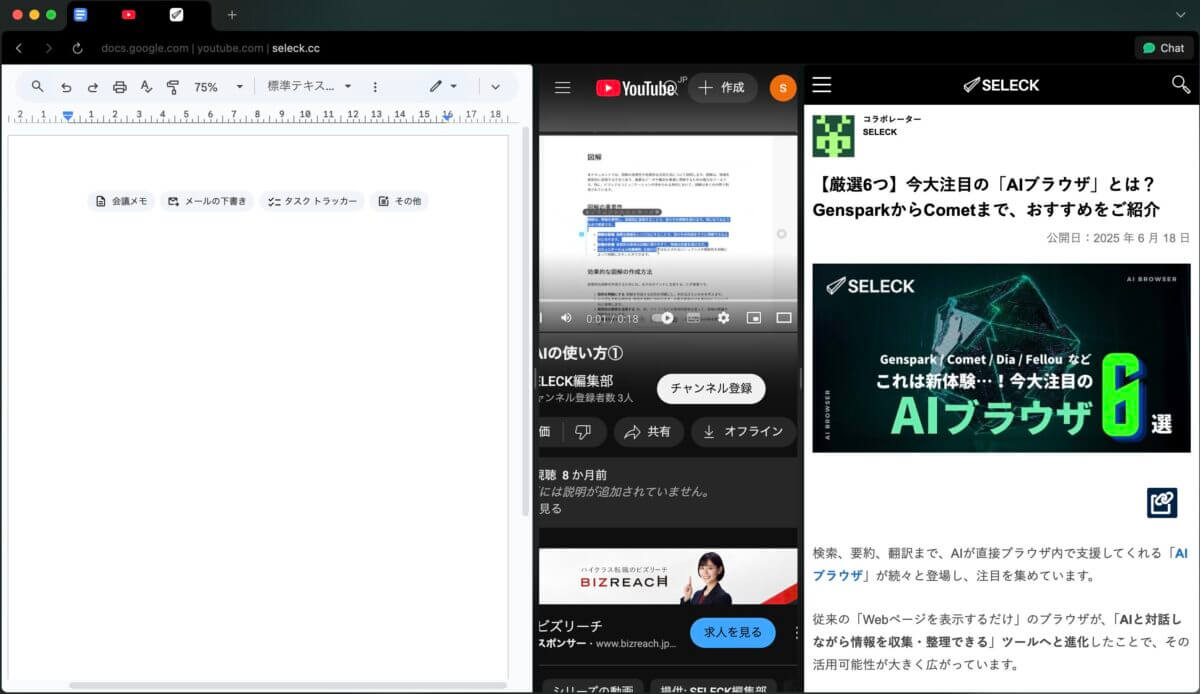Share the video with 共有 button

coord(647,431)
